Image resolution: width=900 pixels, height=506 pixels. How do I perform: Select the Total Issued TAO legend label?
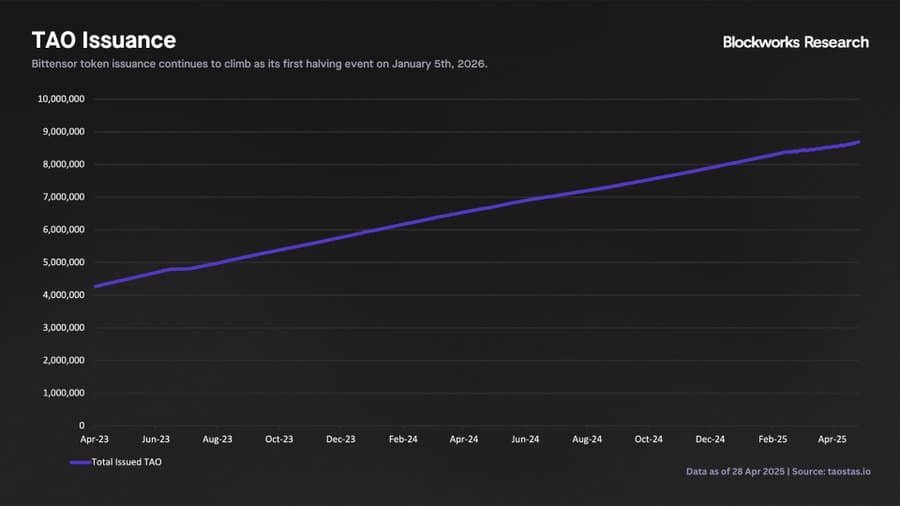[x=126, y=462]
